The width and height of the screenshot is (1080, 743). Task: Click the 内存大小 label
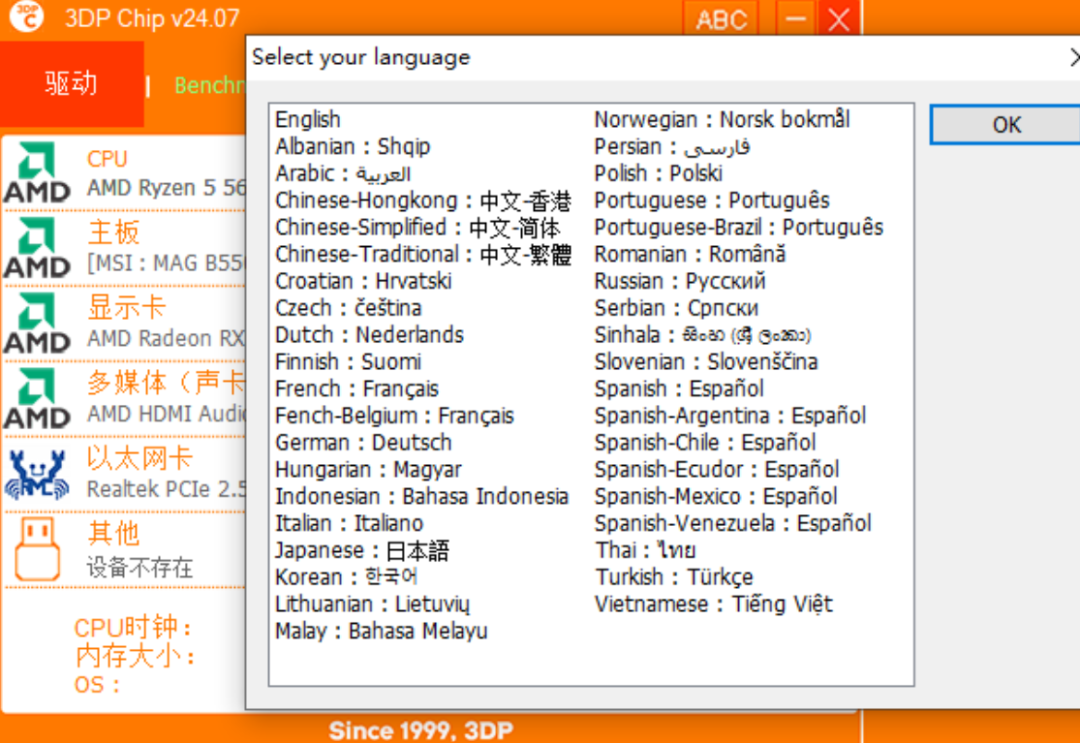click(134, 656)
